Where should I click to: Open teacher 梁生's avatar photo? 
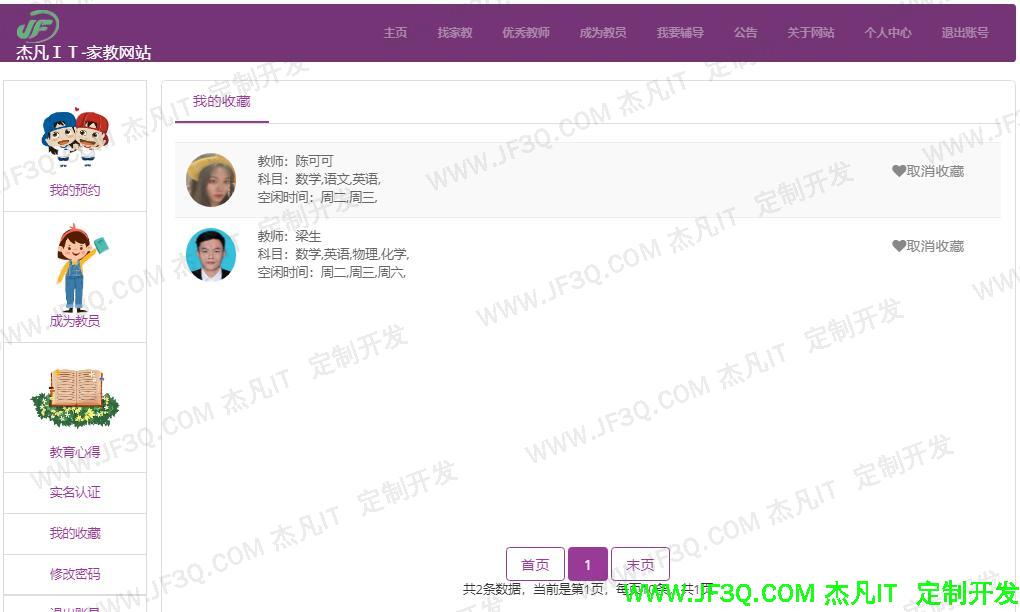click(x=211, y=255)
